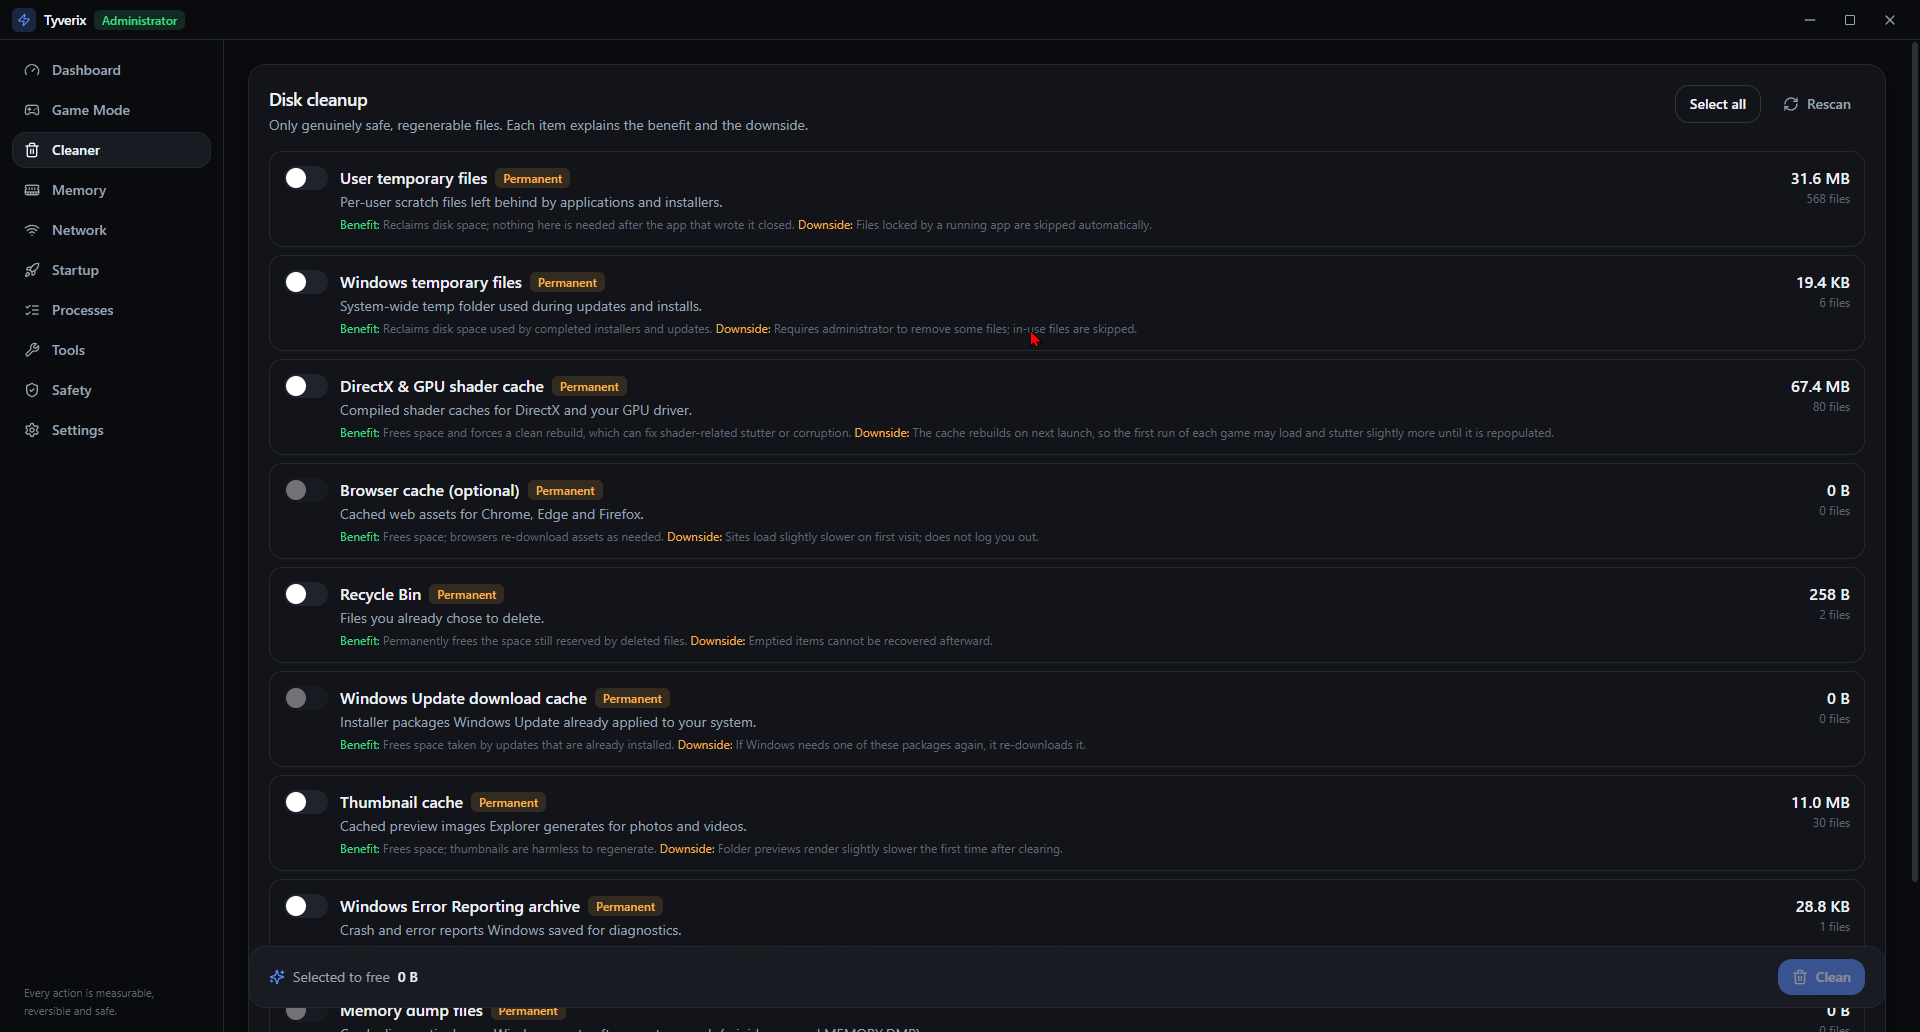Click the Clean button
1920x1032 pixels.
click(x=1821, y=977)
